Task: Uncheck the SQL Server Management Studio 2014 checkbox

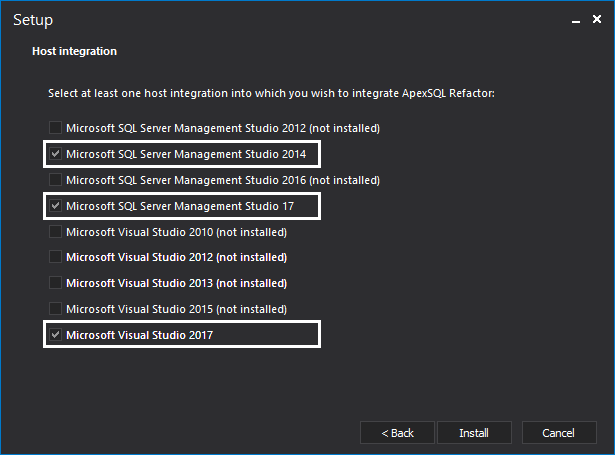Action: tap(55, 153)
